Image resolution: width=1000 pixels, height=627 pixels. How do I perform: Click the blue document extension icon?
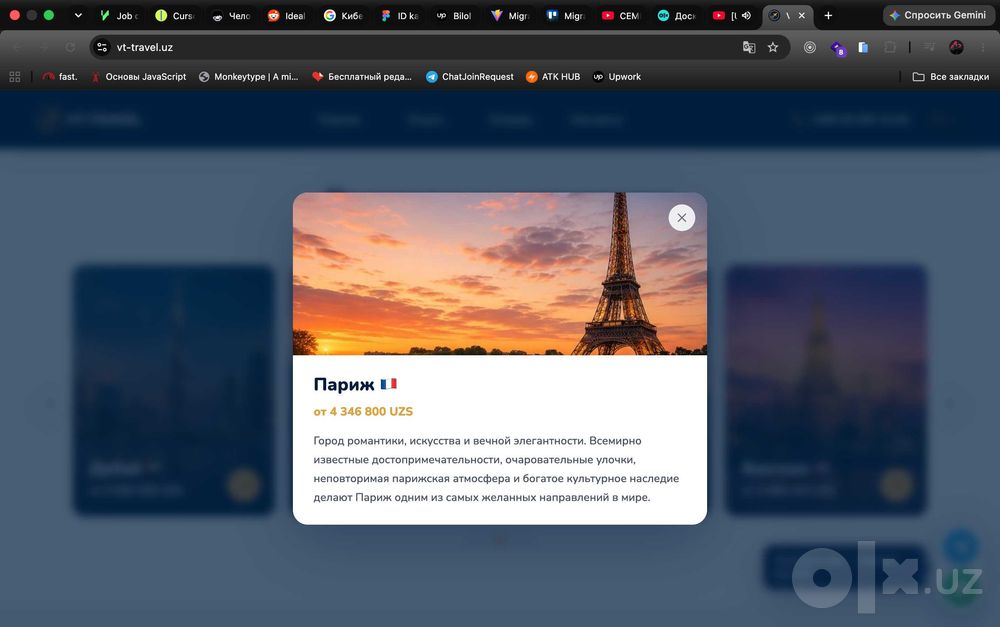click(863, 47)
